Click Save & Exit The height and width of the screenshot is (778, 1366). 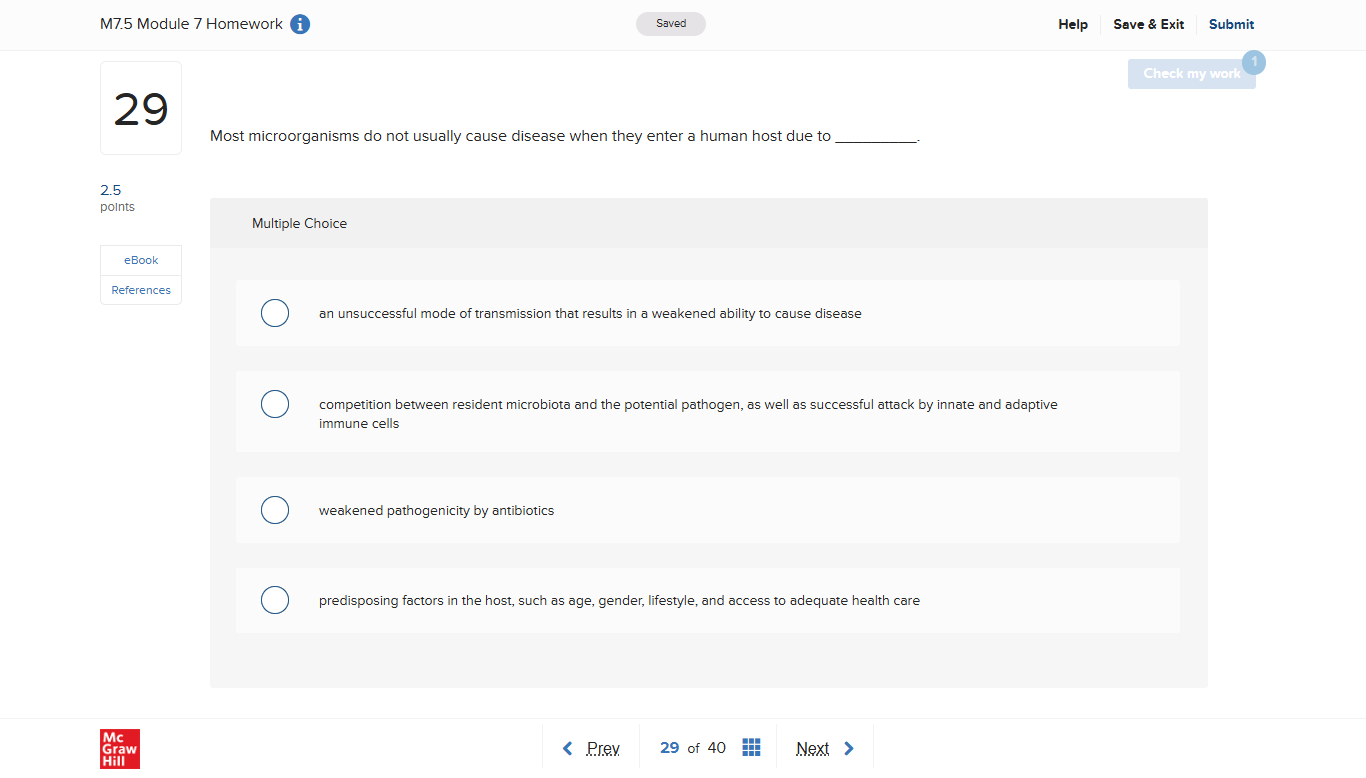tap(1148, 24)
